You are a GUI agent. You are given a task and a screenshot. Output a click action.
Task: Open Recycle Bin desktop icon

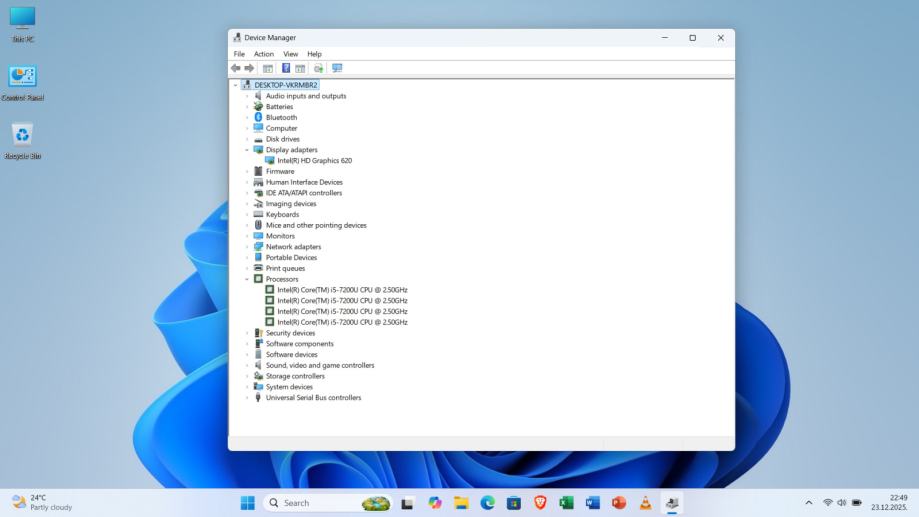point(22,135)
